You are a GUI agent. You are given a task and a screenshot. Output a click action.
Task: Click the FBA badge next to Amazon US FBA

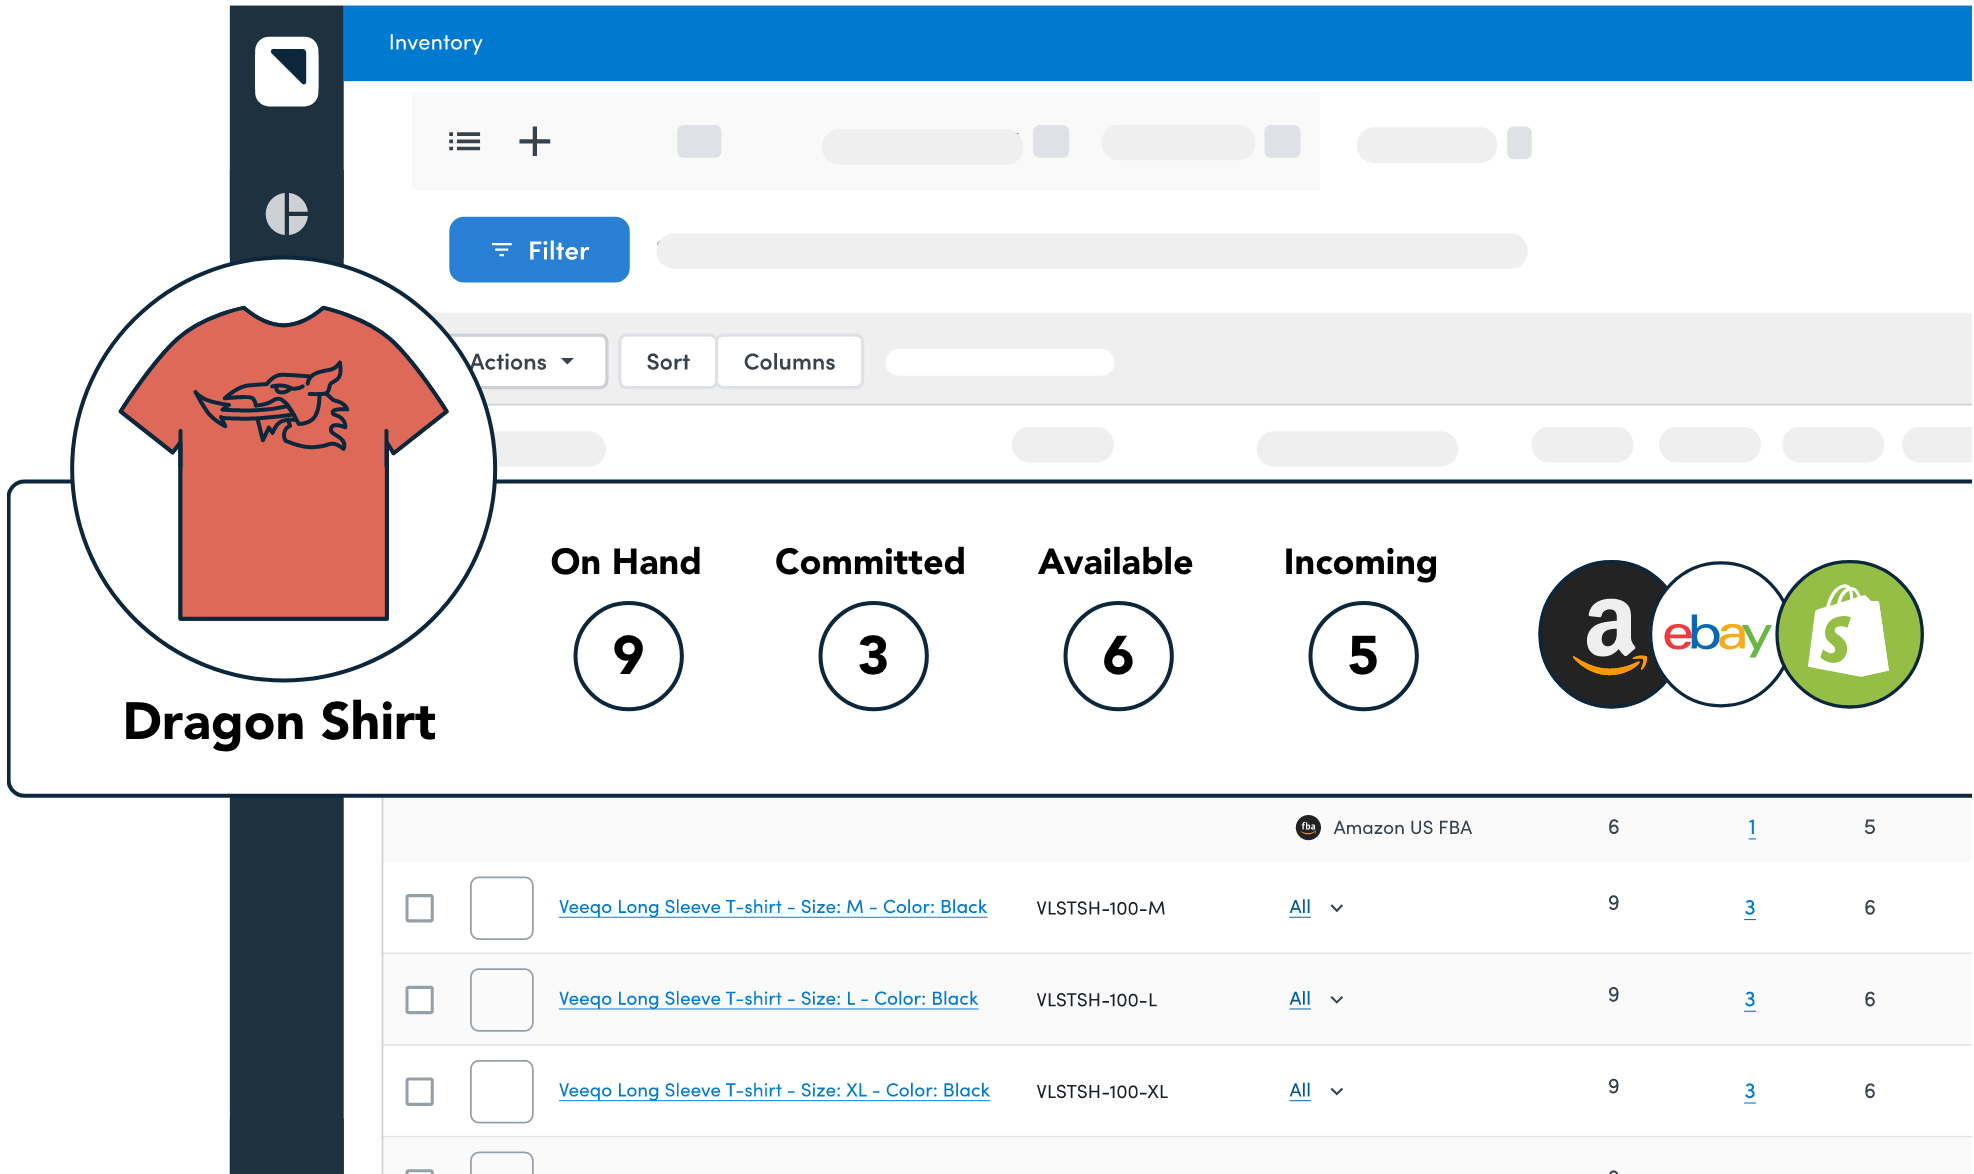tap(1308, 827)
